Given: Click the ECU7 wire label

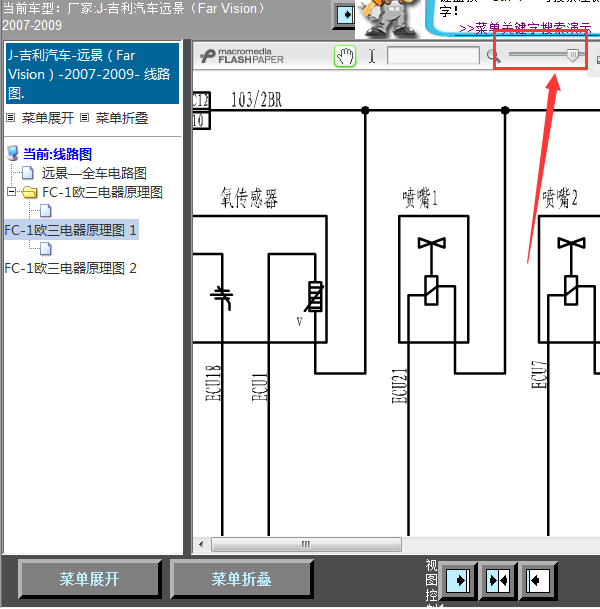Looking at the screenshot, I should tap(539, 374).
